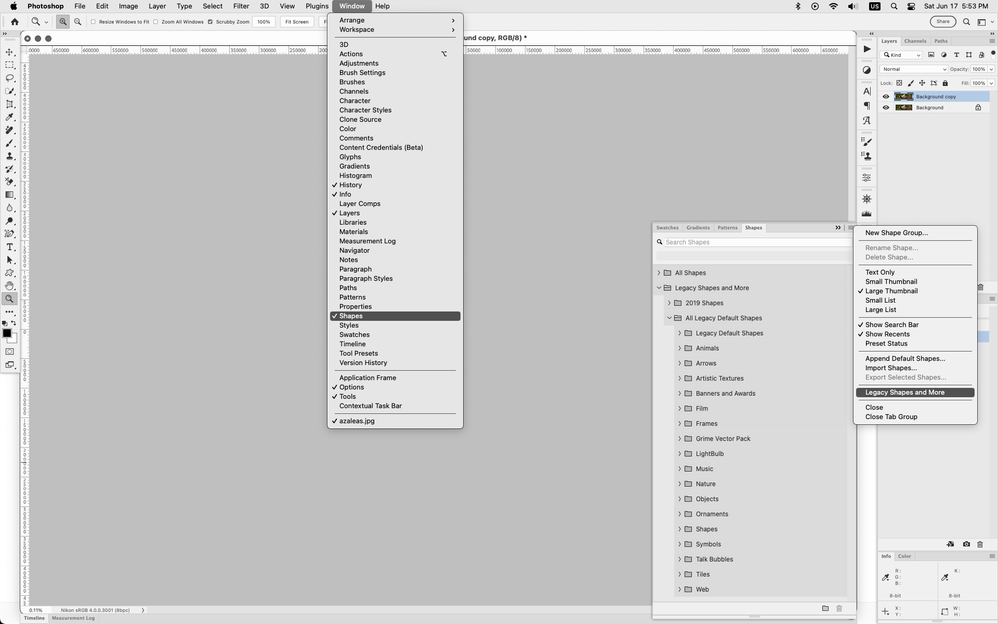The height and width of the screenshot is (624, 998).
Task: Select the Move tool in the toolbar
Action: 10,52
